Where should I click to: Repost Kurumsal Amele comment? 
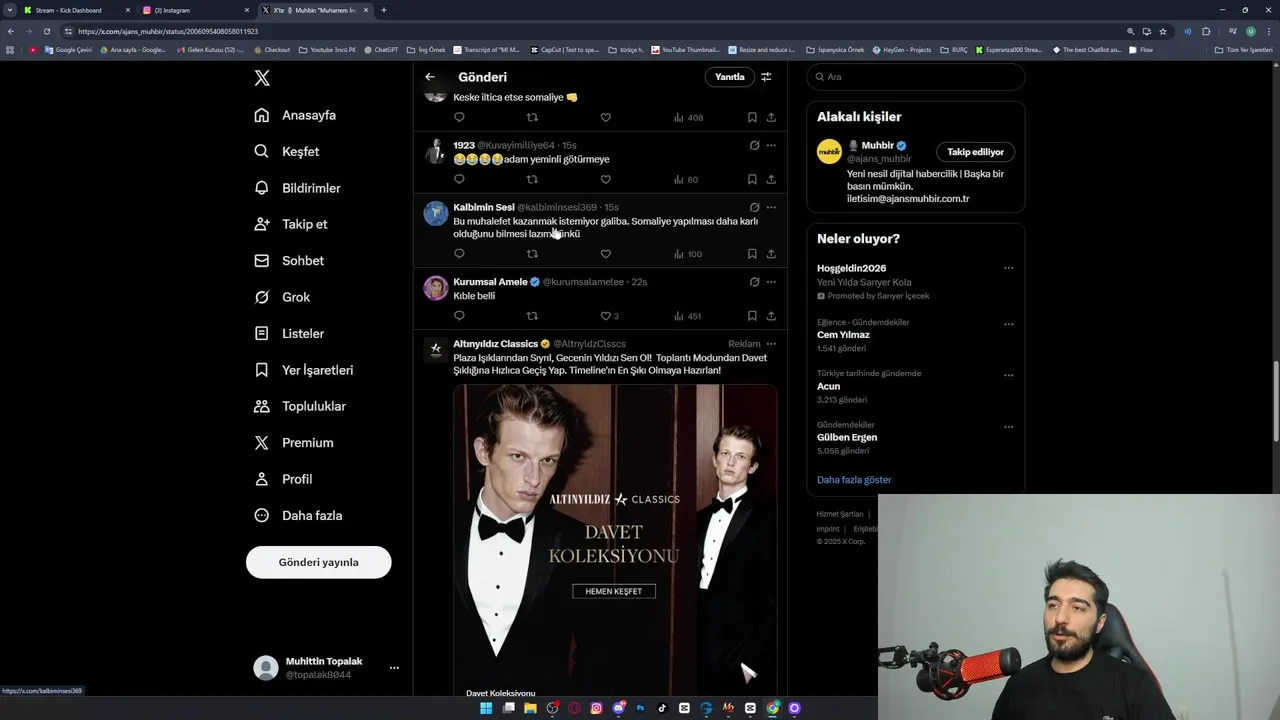coord(532,316)
